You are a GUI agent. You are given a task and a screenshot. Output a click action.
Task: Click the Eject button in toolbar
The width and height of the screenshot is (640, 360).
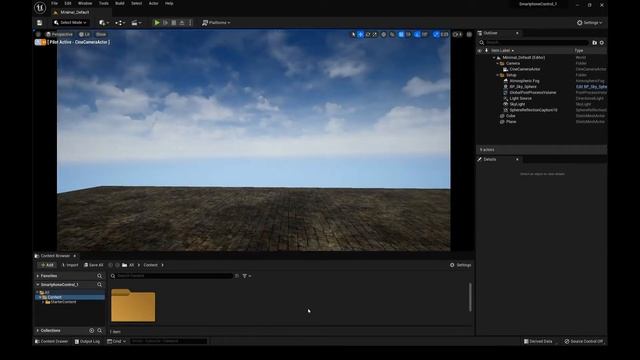click(182, 23)
